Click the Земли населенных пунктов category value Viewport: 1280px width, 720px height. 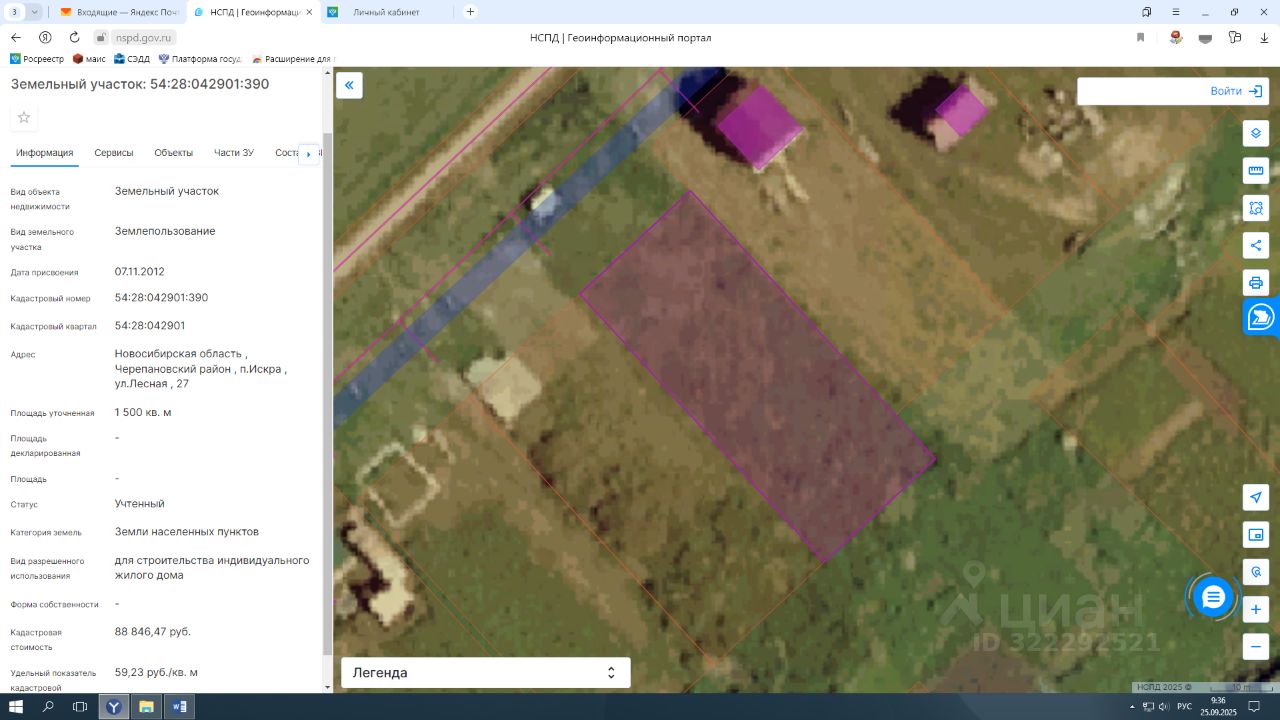click(x=187, y=532)
